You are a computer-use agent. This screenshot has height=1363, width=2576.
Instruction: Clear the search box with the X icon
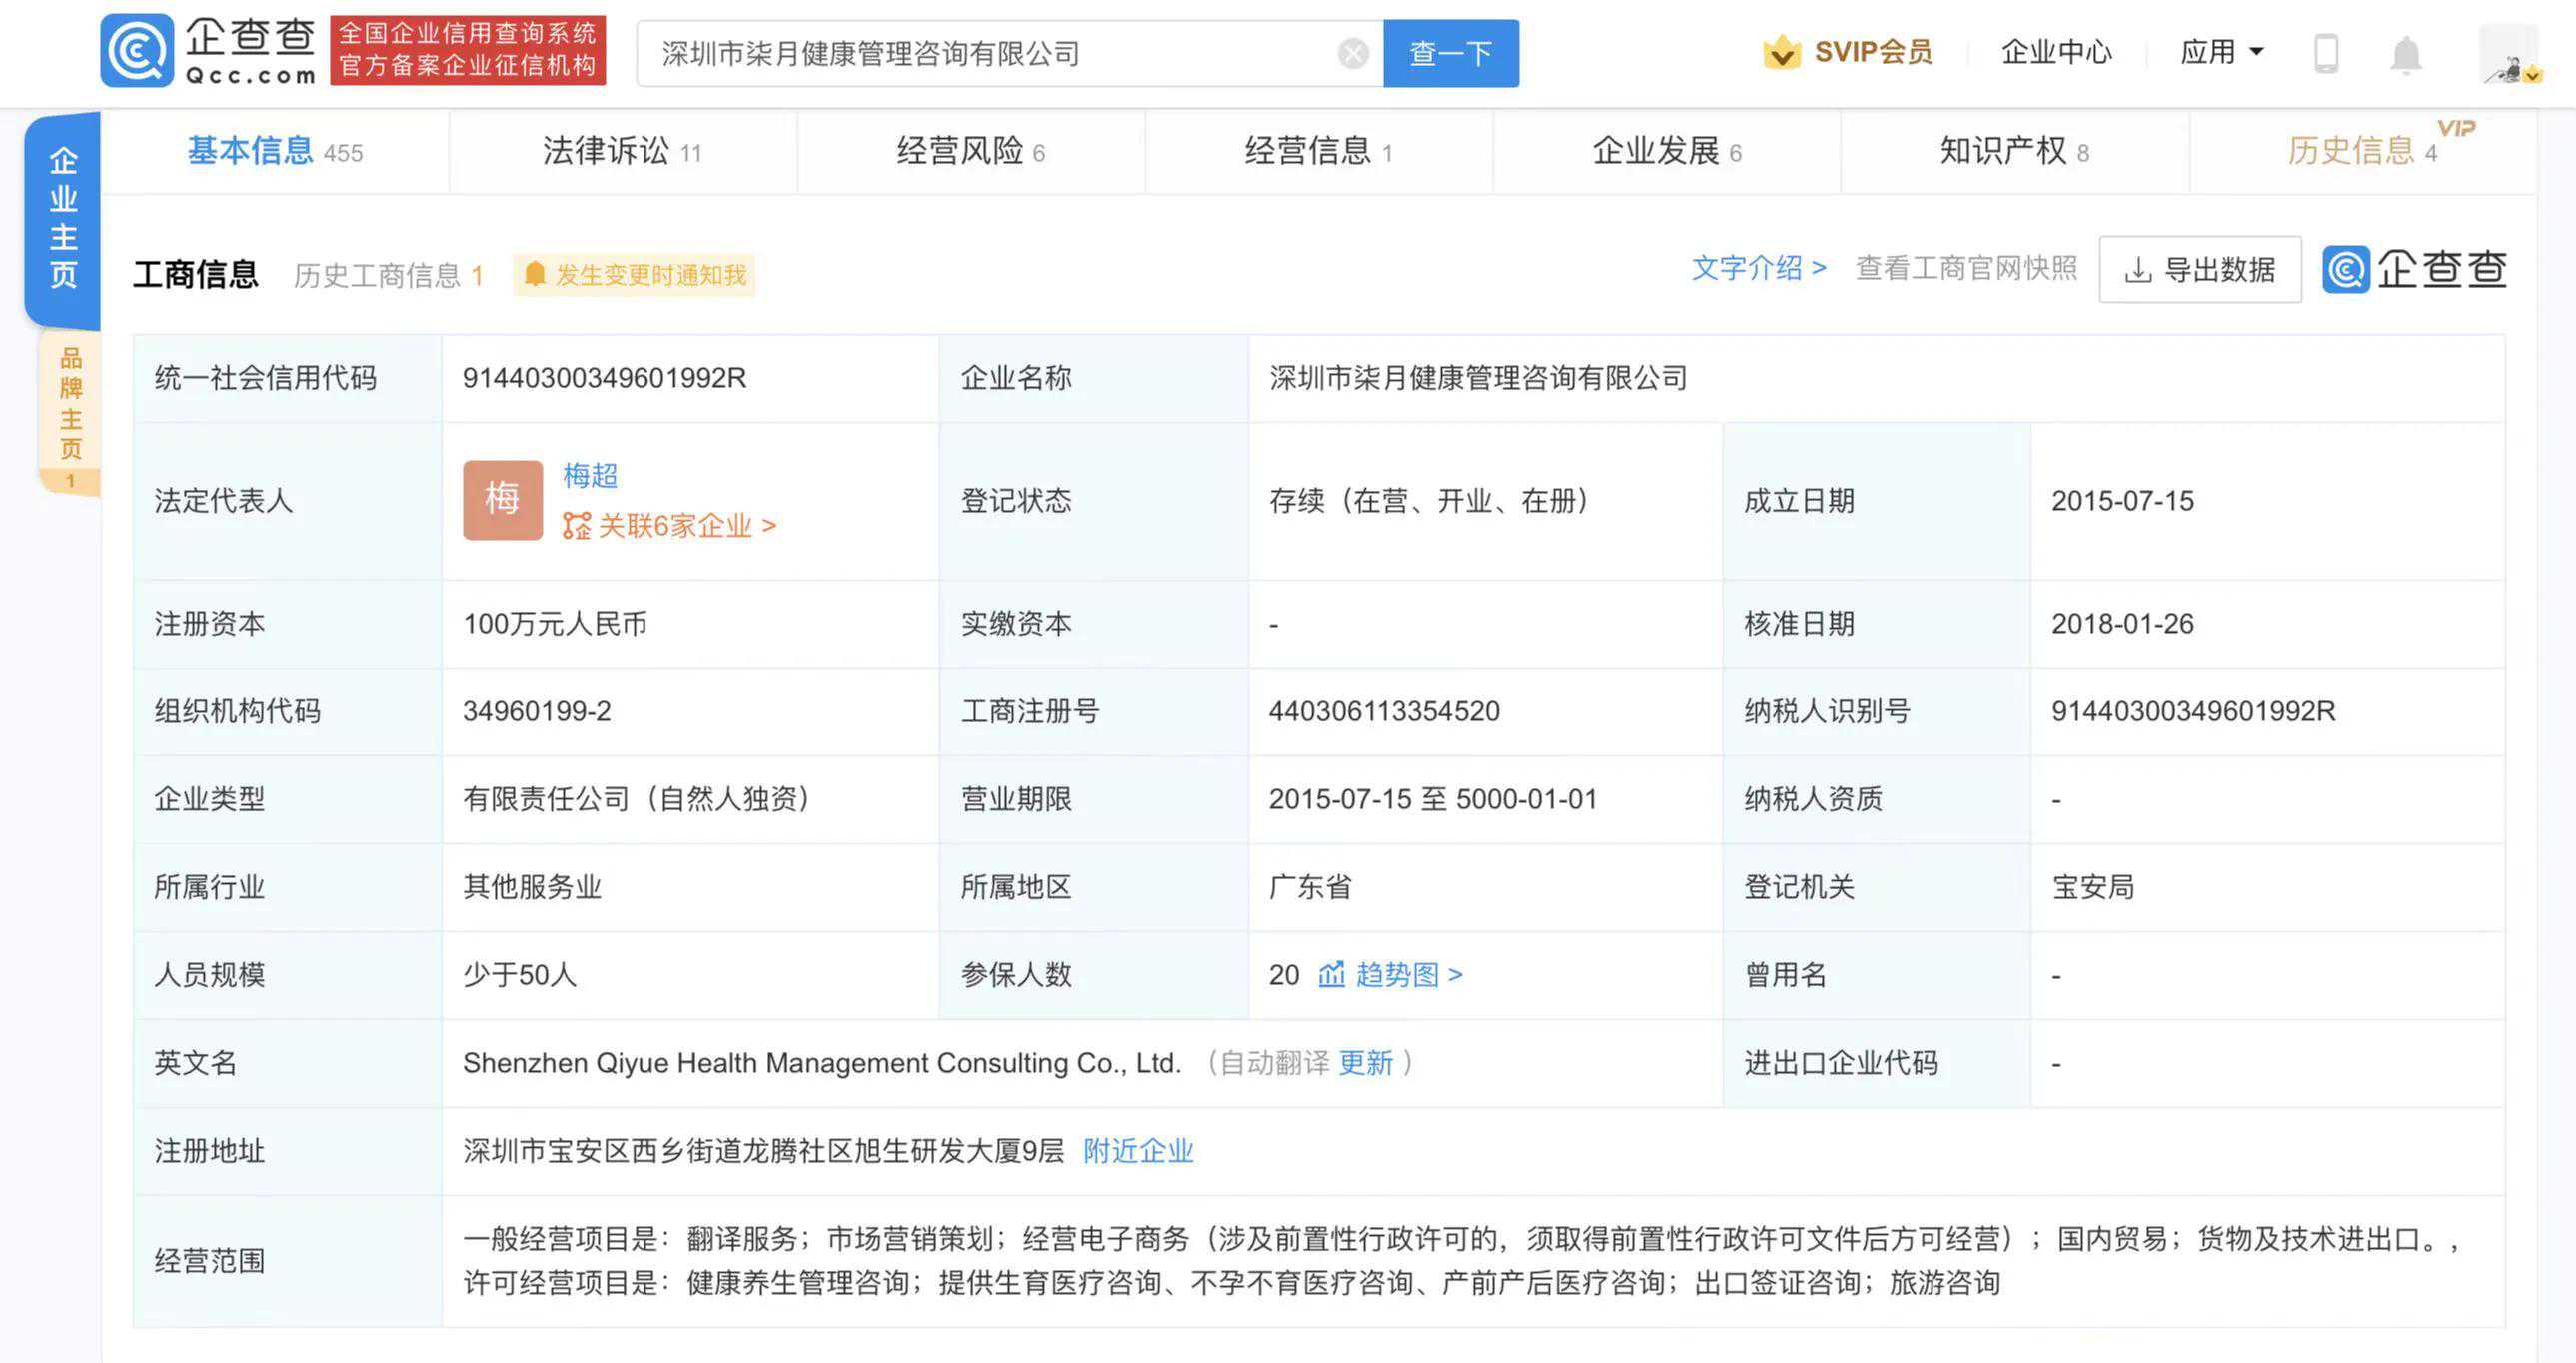1352,53
